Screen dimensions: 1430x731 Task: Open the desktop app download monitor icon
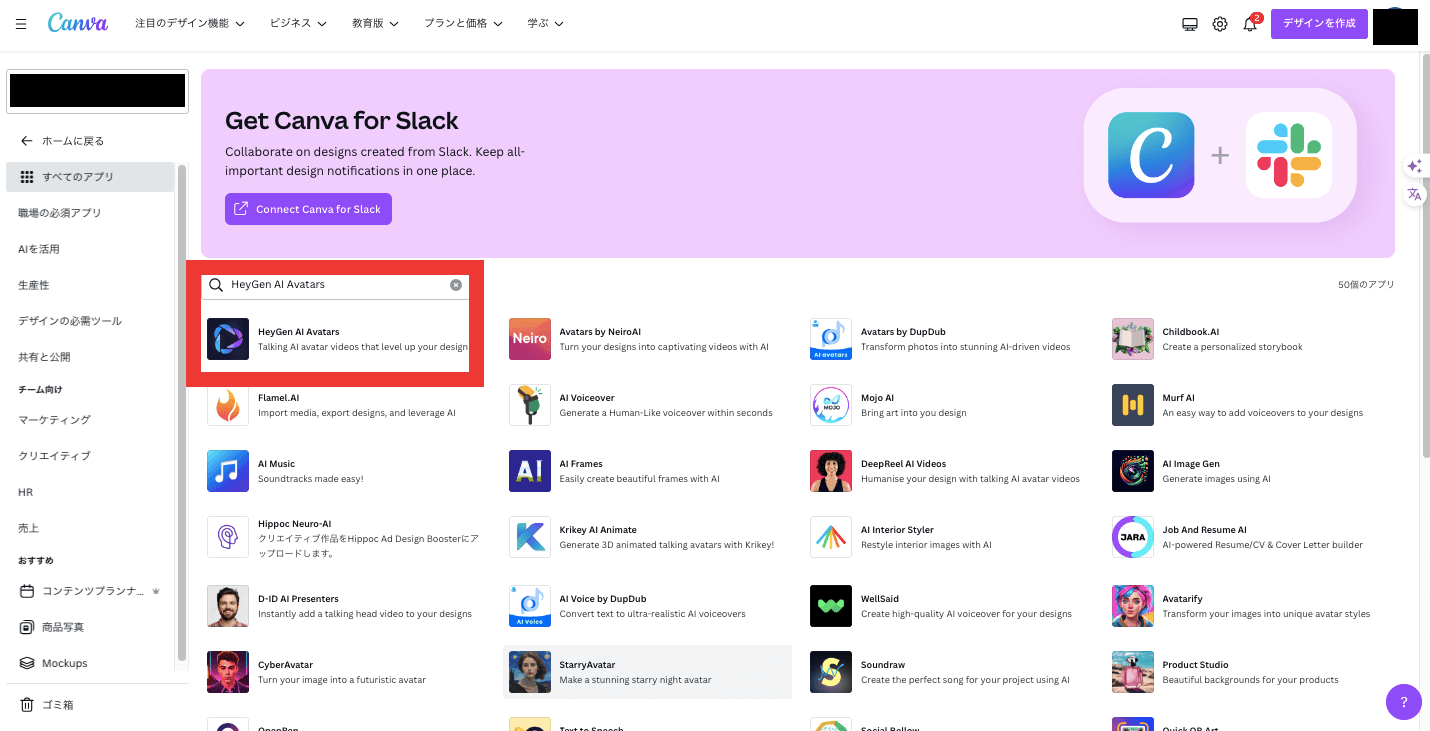[1190, 24]
